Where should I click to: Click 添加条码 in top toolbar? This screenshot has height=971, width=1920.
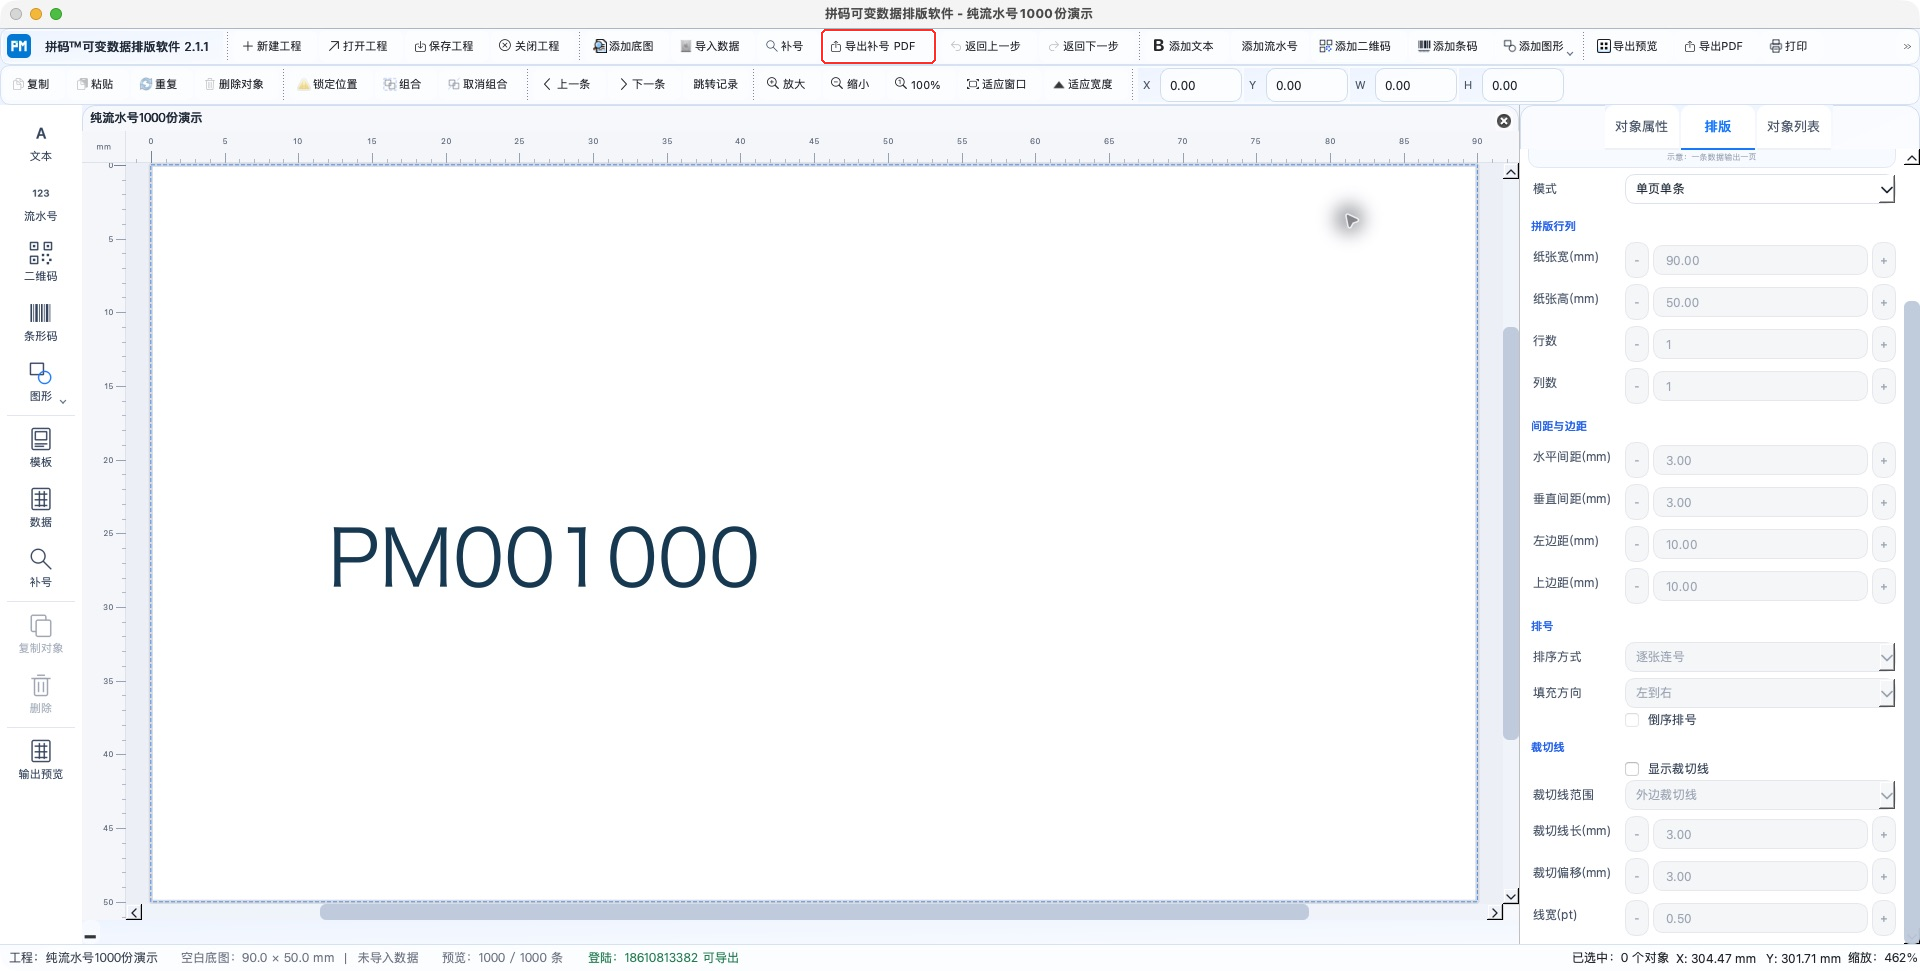pos(1447,46)
